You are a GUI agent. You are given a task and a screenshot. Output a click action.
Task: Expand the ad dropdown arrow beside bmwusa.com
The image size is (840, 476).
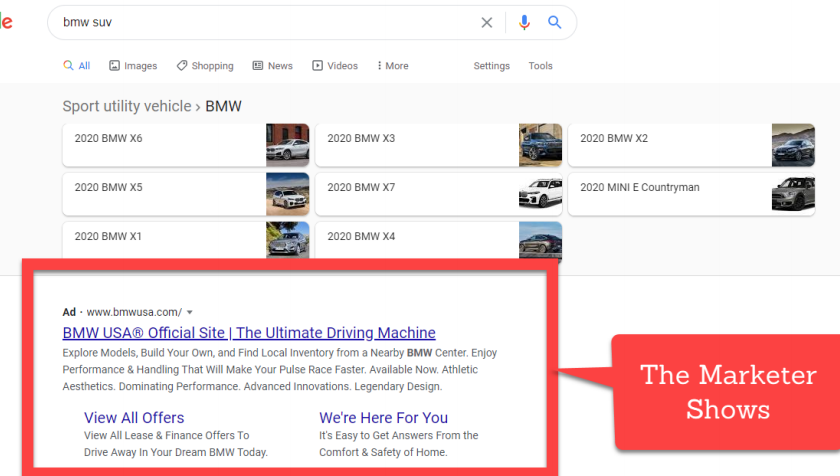[x=190, y=312]
